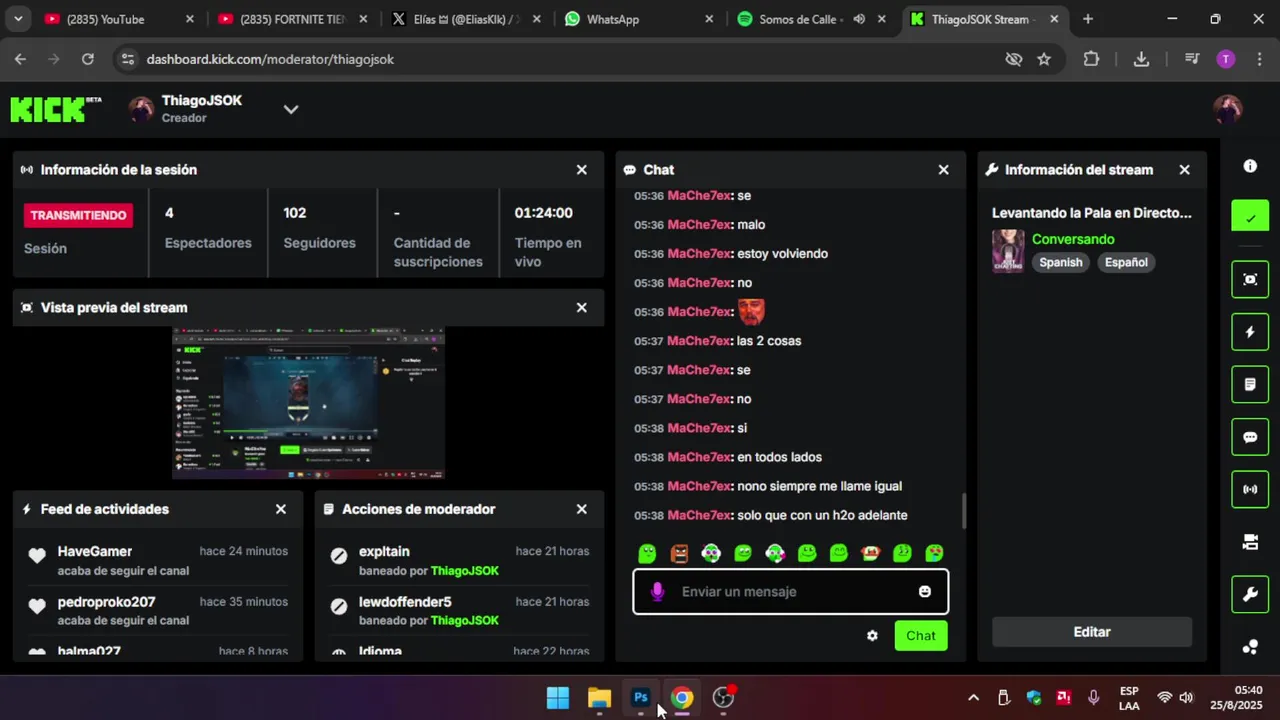This screenshot has width=1280, height=720.
Task: Click the stream preview thumbnail
Action: (308, 403)
